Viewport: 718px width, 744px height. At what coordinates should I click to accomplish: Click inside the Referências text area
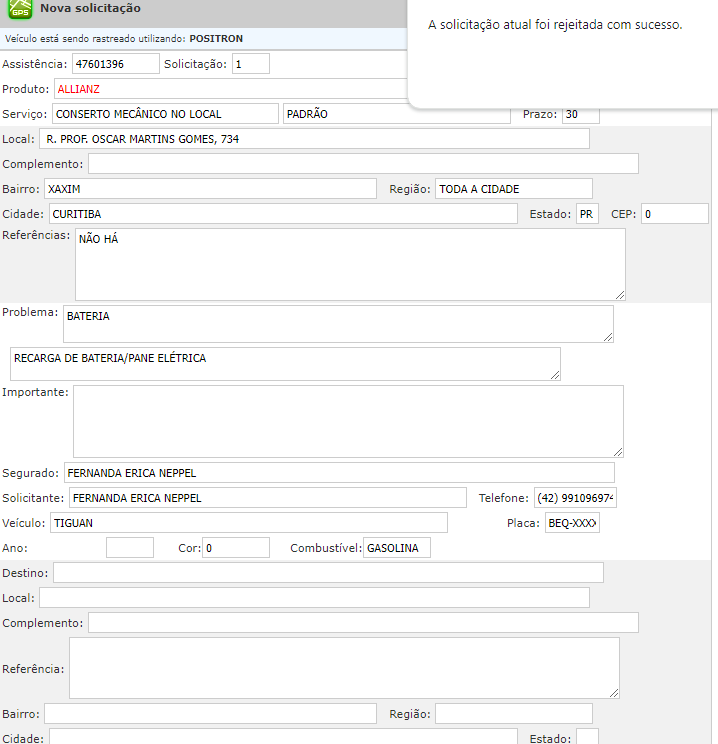tap(350, 264)
